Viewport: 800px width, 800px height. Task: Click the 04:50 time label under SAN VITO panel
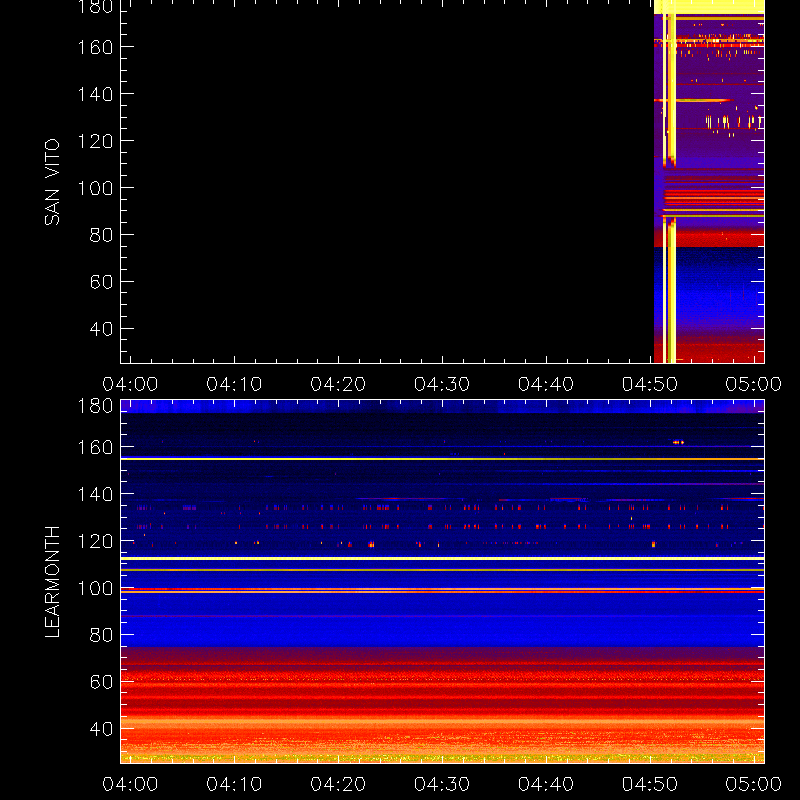650,384
